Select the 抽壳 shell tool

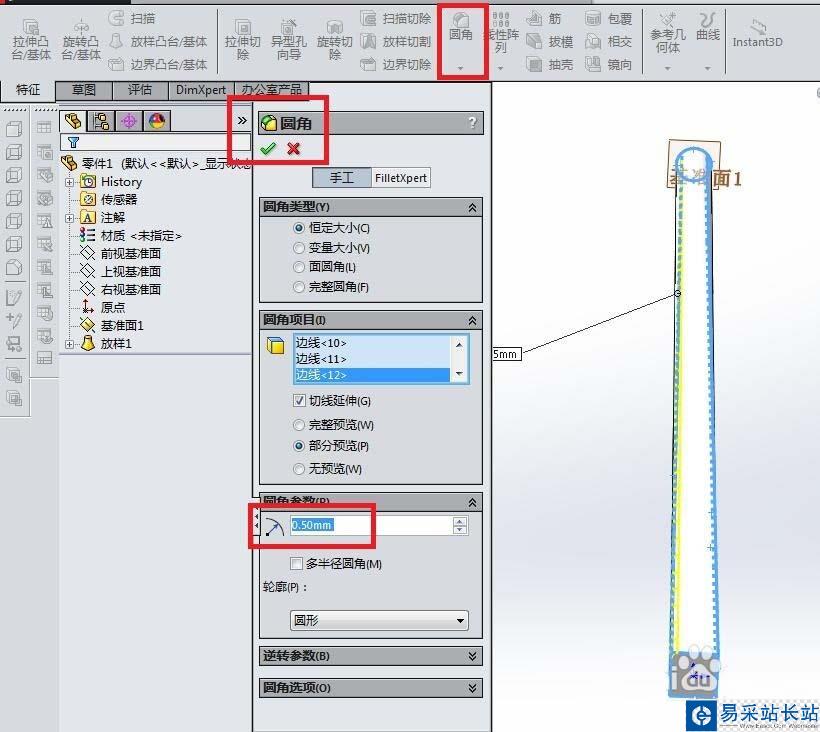pos(549,64)
